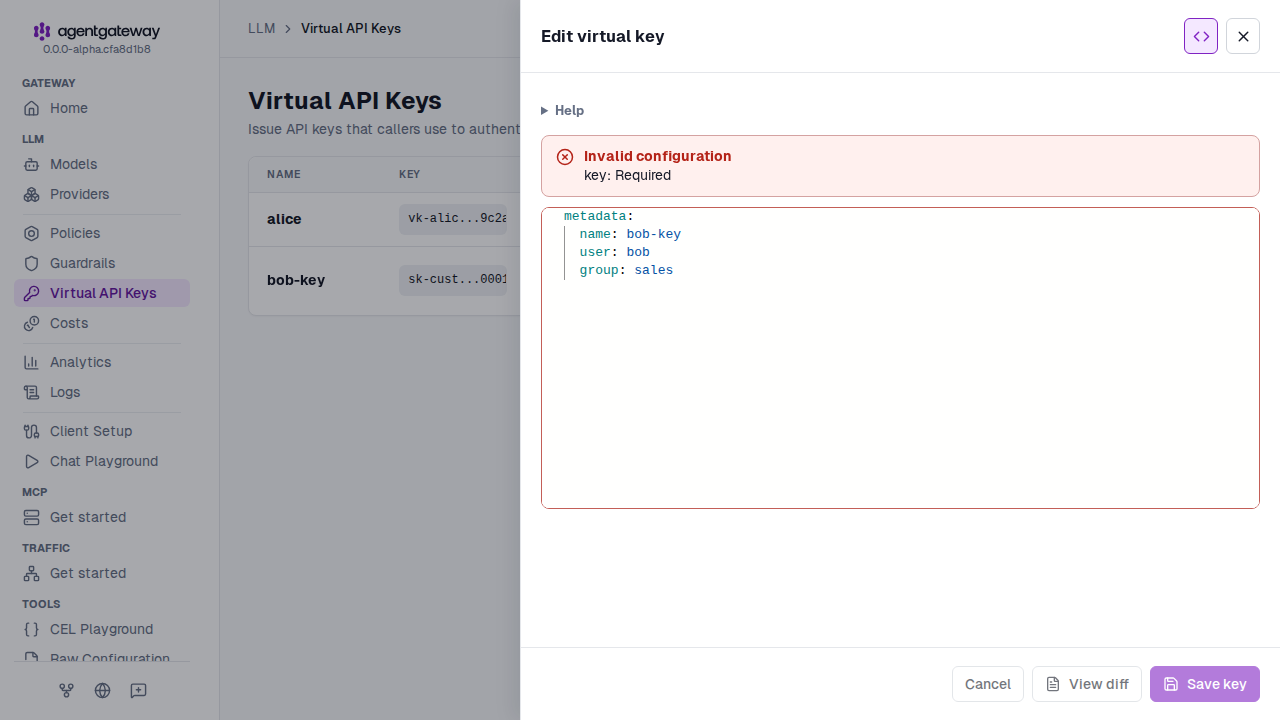1280x720 pixels.
Task: Click Save key button
Action: 1205,684
